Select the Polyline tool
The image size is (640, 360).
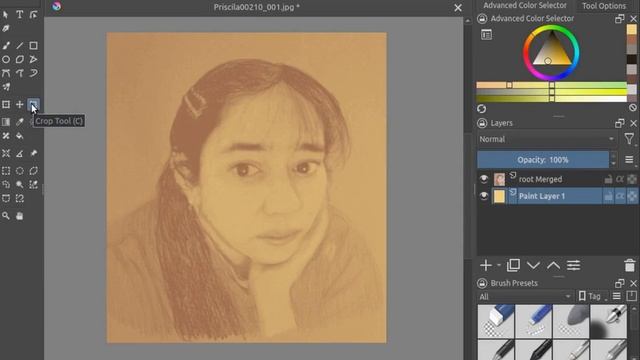point(33,60)
